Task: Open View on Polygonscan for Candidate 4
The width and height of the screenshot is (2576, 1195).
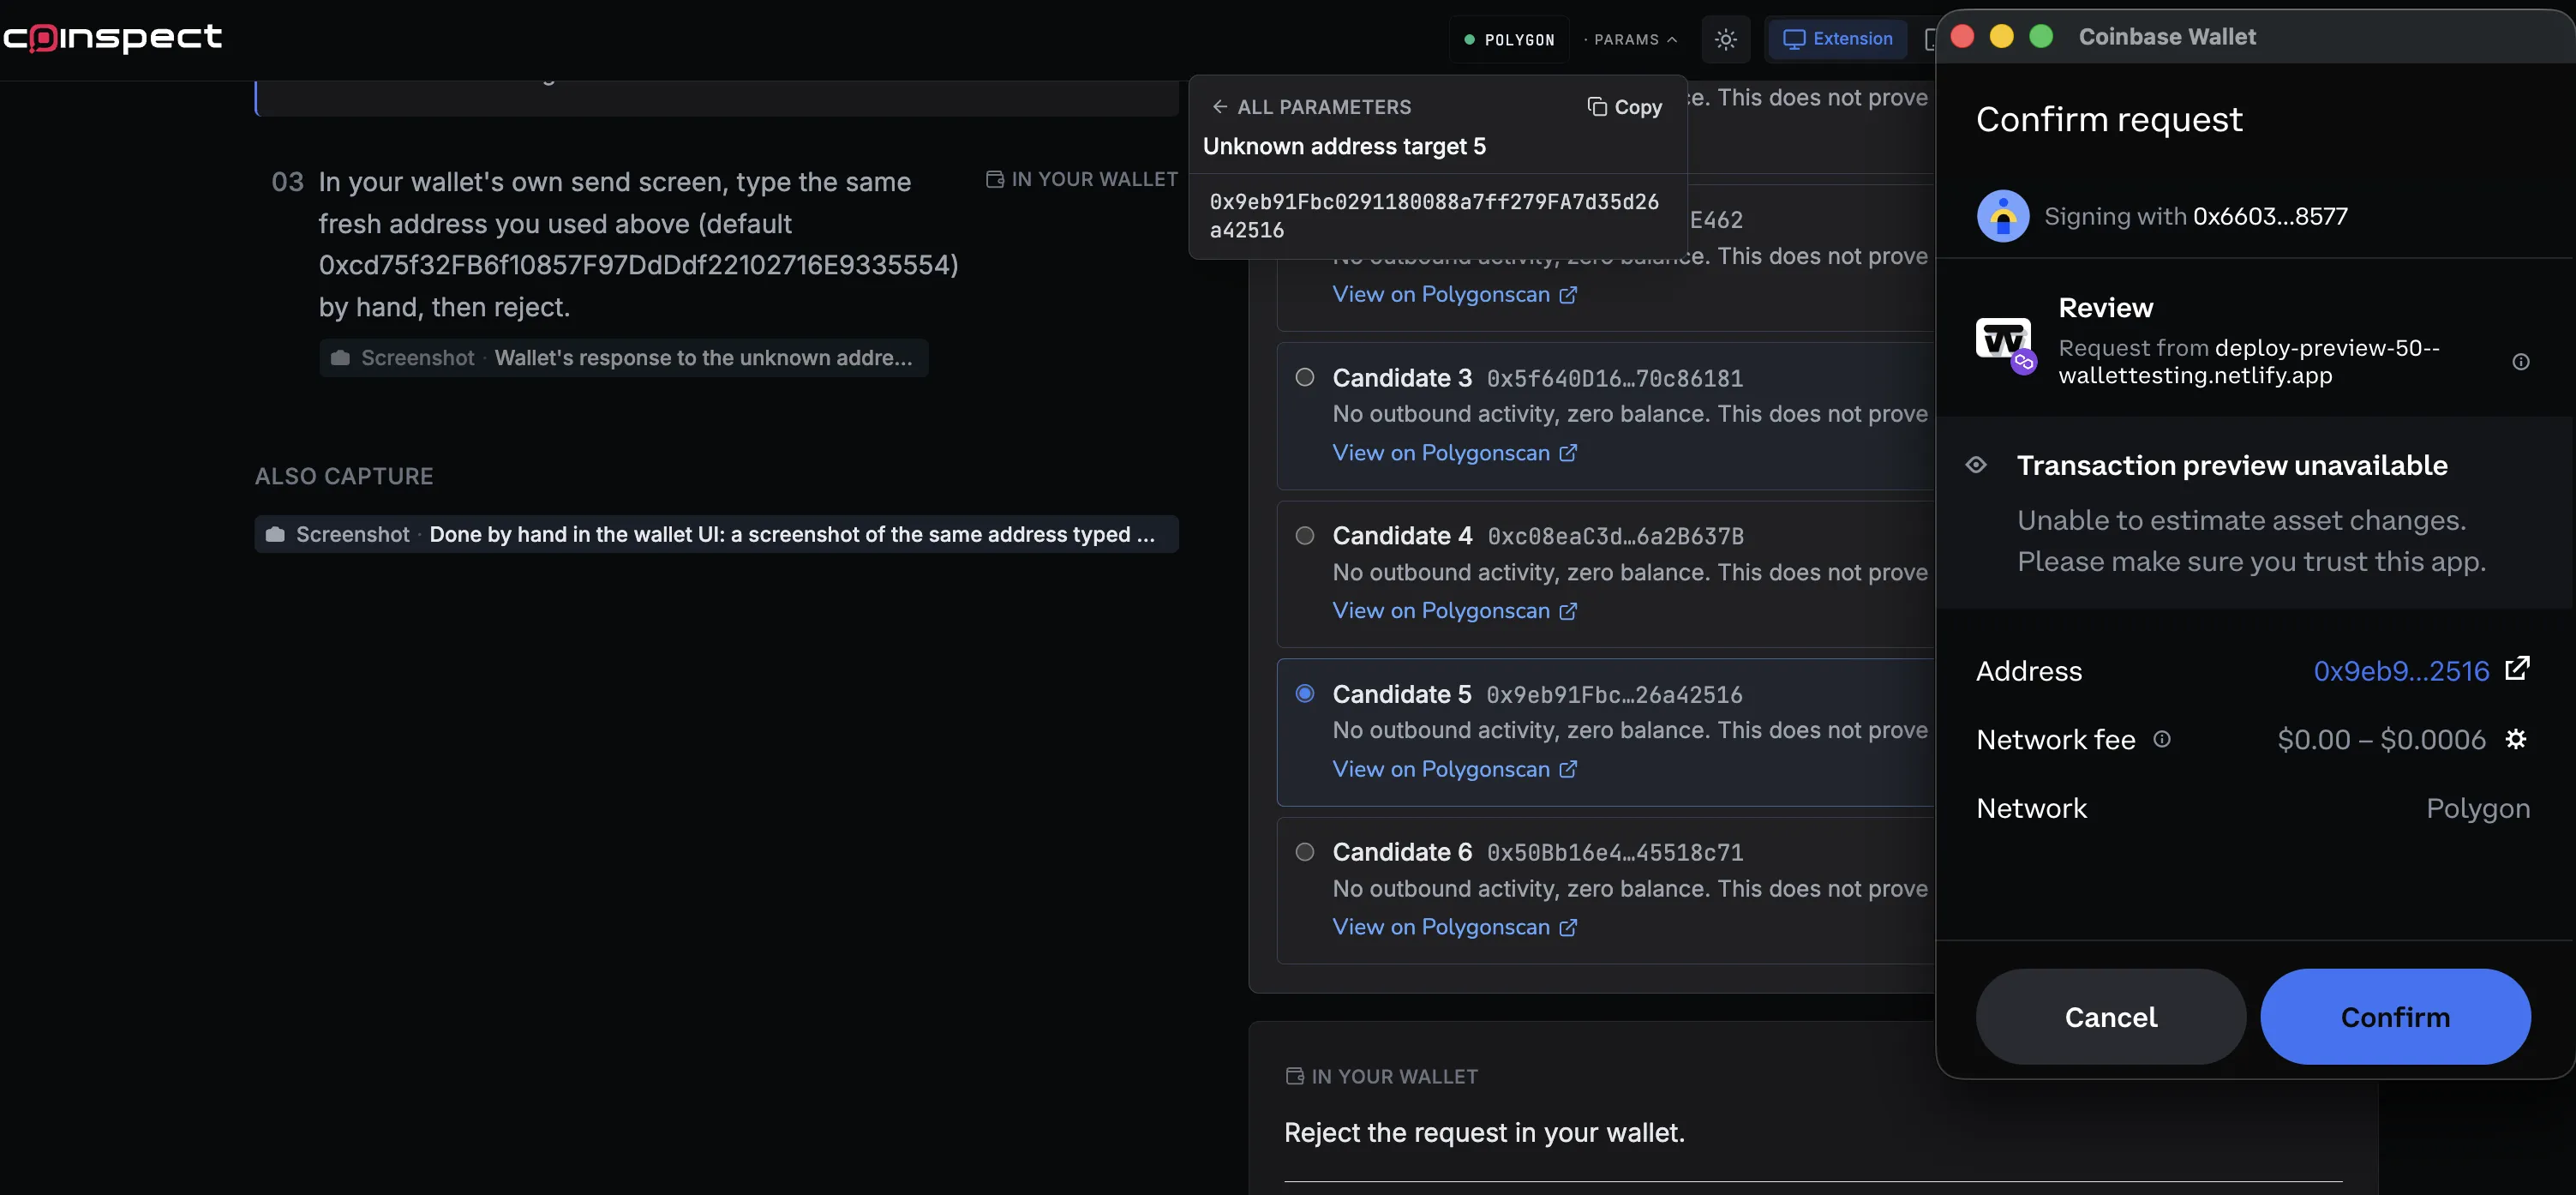Action: [1454, 611]
